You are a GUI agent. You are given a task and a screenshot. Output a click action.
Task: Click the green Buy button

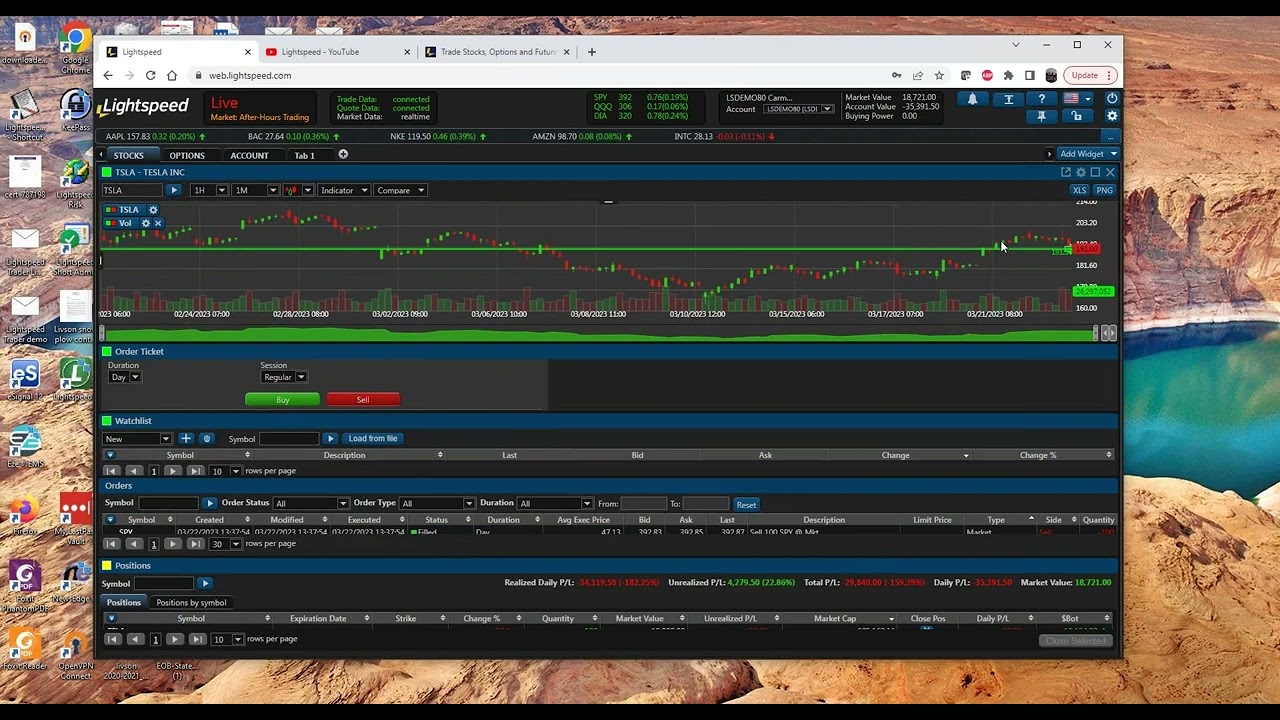pyautogui.click(x=283, y=400)
